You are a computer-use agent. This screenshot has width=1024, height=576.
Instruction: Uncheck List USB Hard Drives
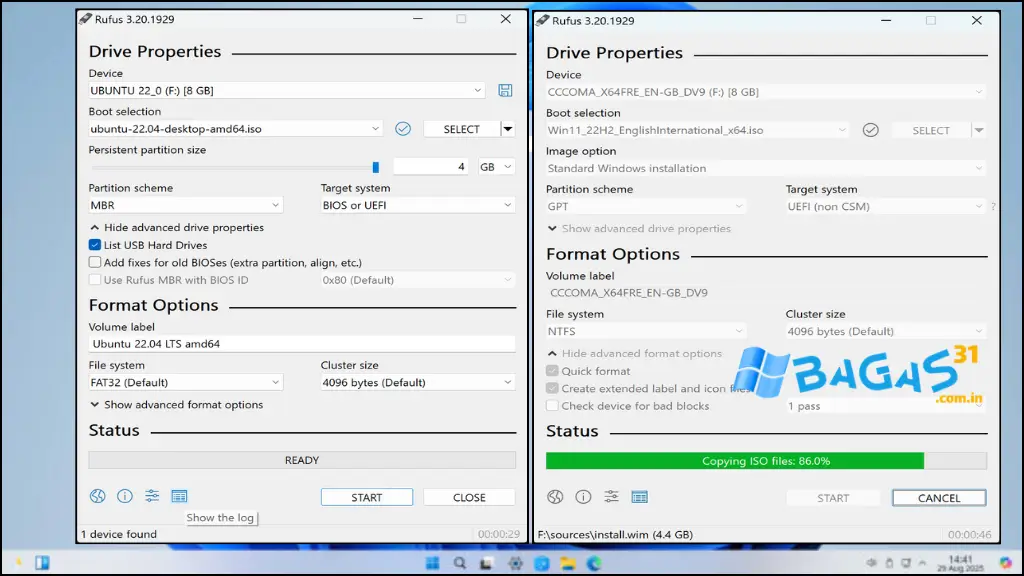(95, 245)
